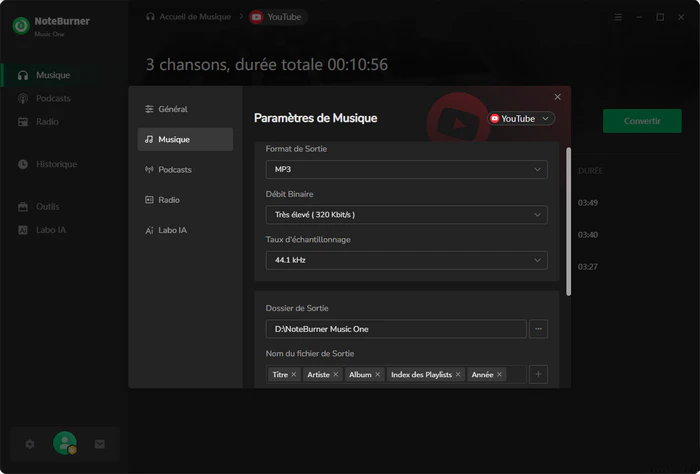Close the Paramètres de Musique dialog

558,97
